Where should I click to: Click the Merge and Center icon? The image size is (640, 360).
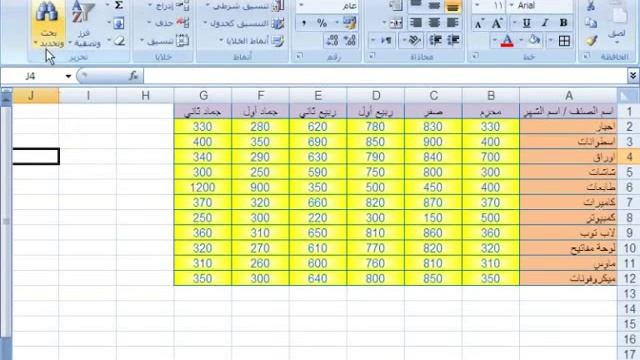(395, 23)
